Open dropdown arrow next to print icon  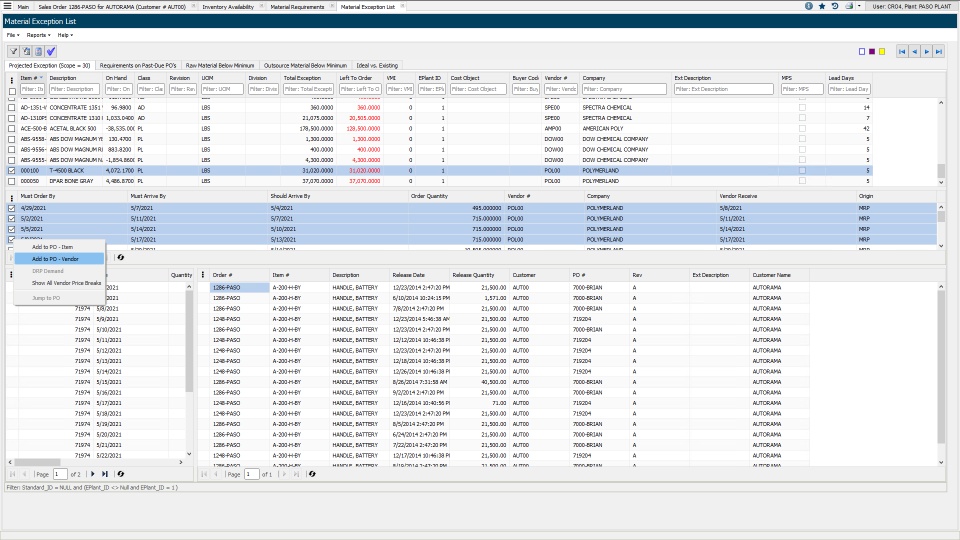click(859, 6)
